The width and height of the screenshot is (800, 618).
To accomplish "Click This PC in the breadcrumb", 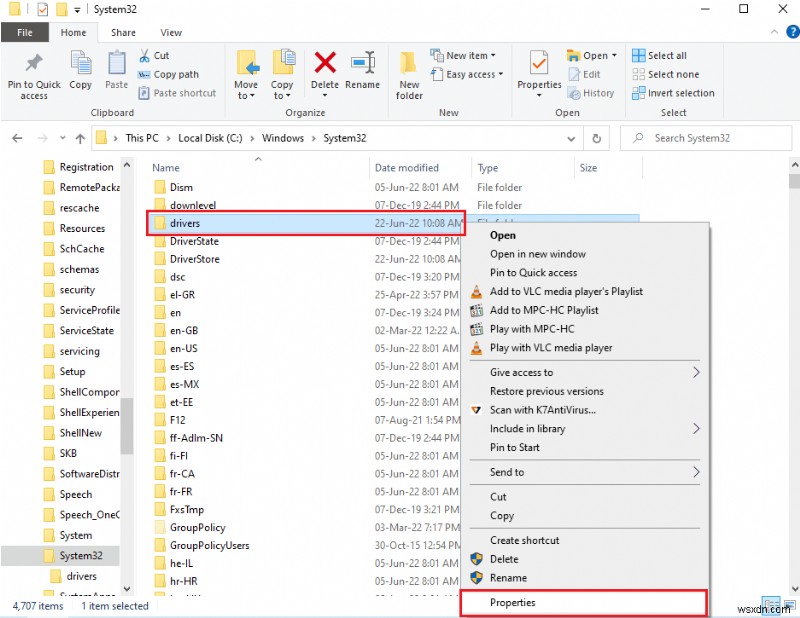I will point(142,138).
